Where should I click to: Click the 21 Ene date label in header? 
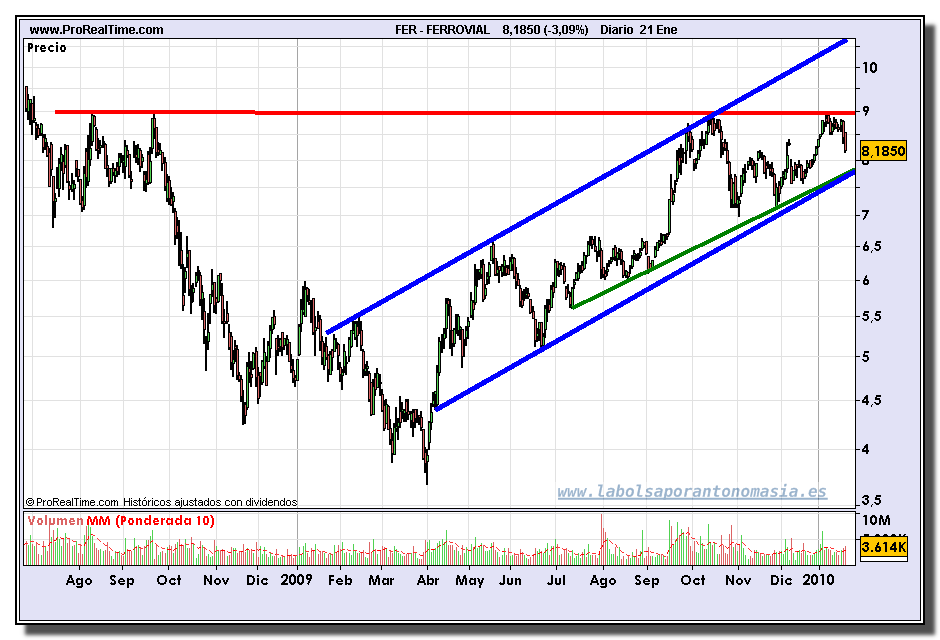tap(658, 29)
